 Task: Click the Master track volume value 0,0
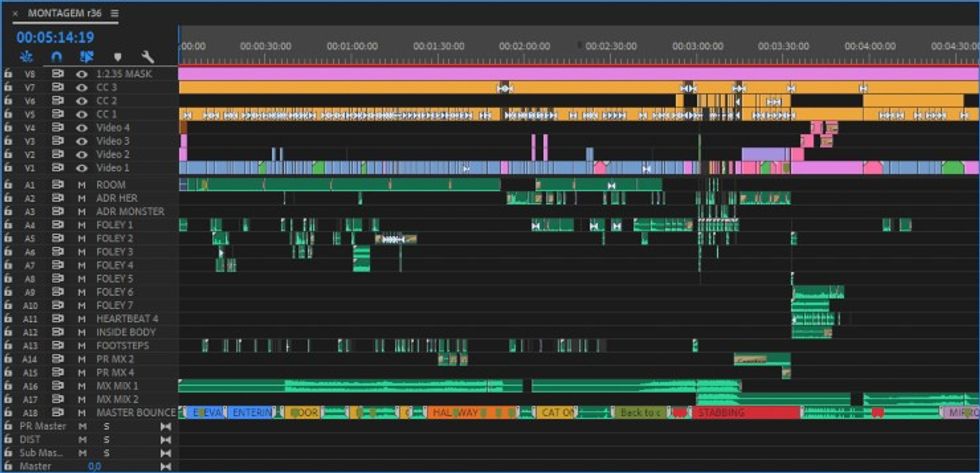pyautogui.click(x=94, y=466)
